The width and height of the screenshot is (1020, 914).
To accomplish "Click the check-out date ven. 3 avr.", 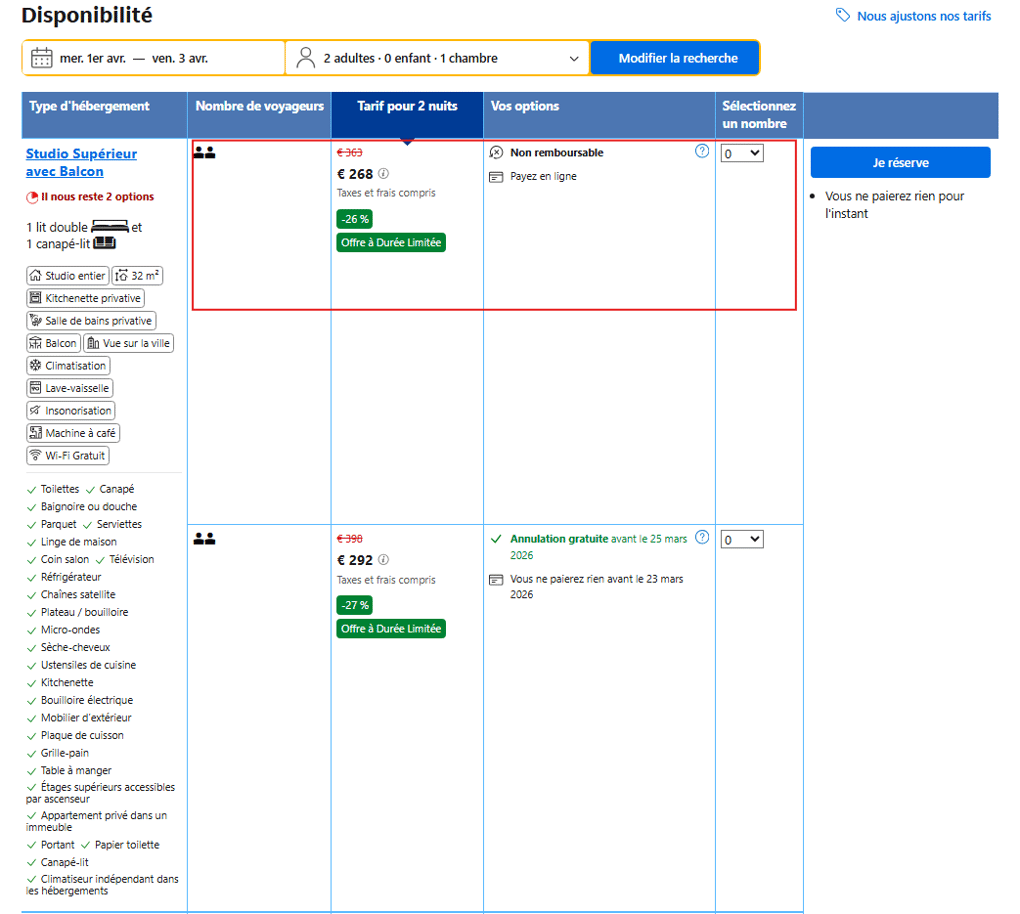I will pos(180,59).
